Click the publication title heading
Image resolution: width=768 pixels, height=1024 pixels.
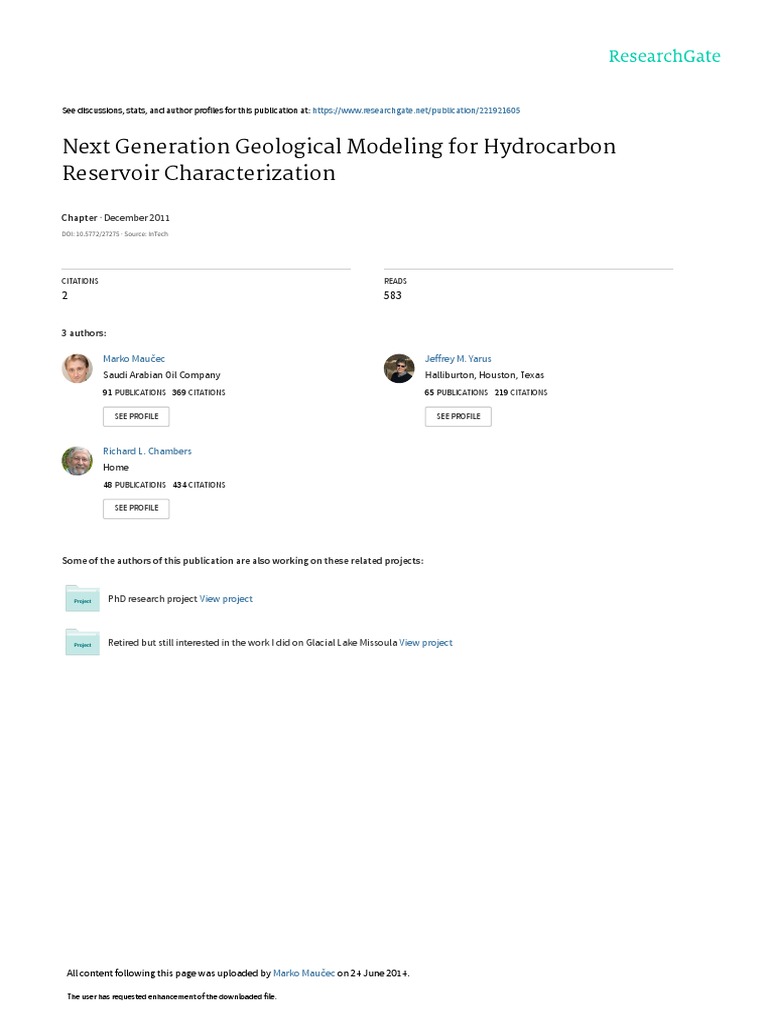(x=339, y=159)
